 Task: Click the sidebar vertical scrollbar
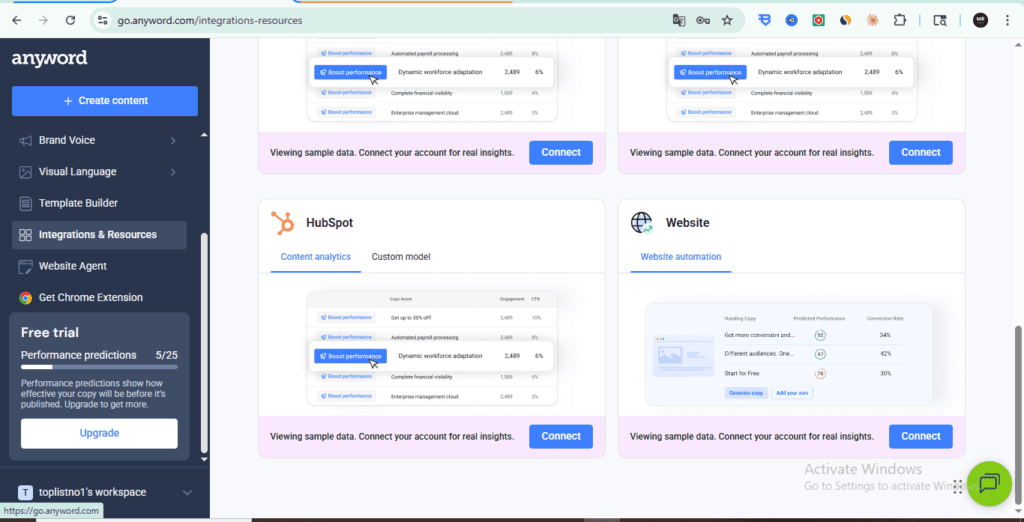pos(204,343)
